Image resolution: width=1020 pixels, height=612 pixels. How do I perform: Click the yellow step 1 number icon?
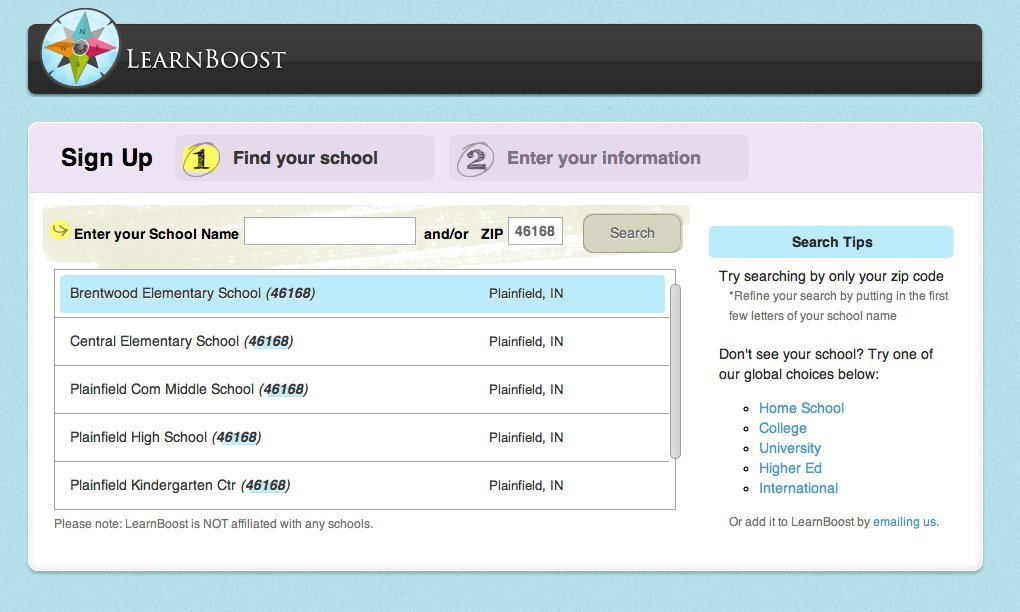(x=202, y=159)
